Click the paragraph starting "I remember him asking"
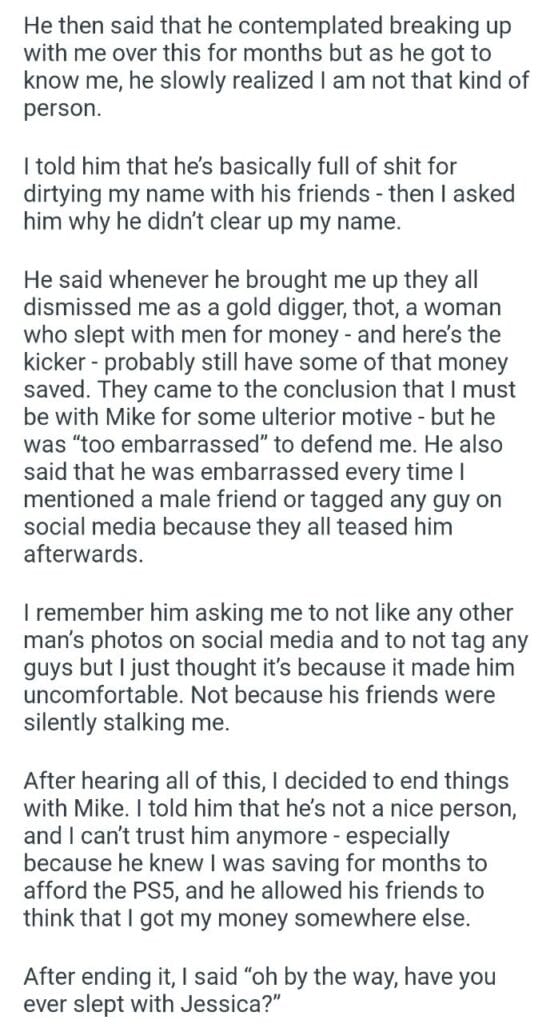Viewport: 558px width, 1024px height. pos(275,668)
